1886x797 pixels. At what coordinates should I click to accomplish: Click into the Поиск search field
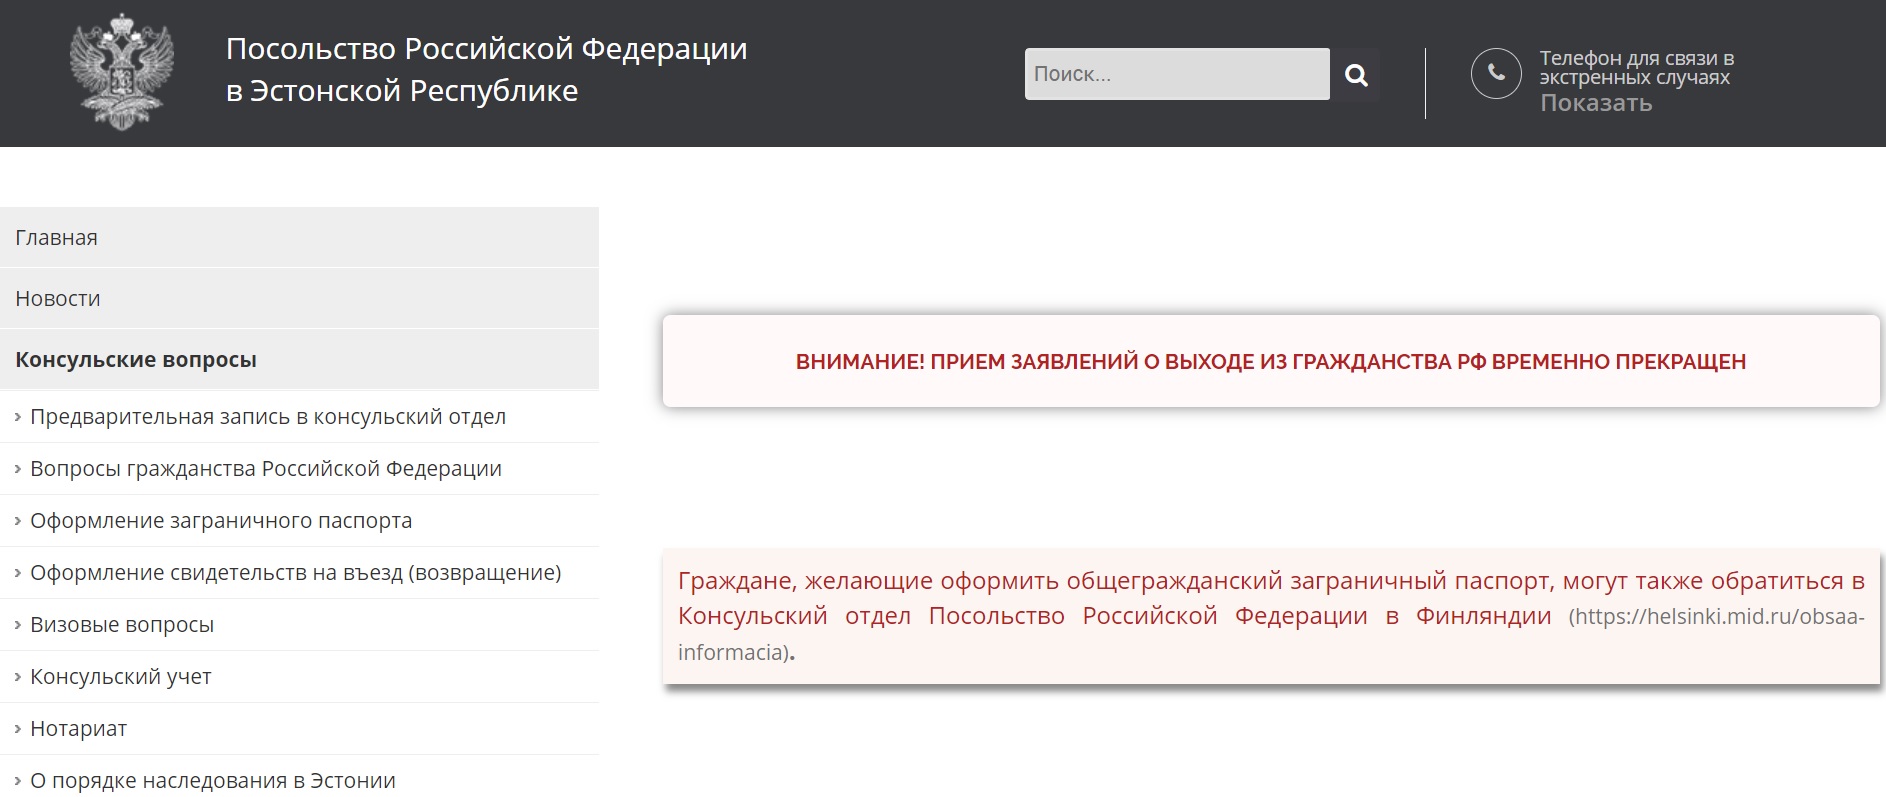tap(1176, 74)
